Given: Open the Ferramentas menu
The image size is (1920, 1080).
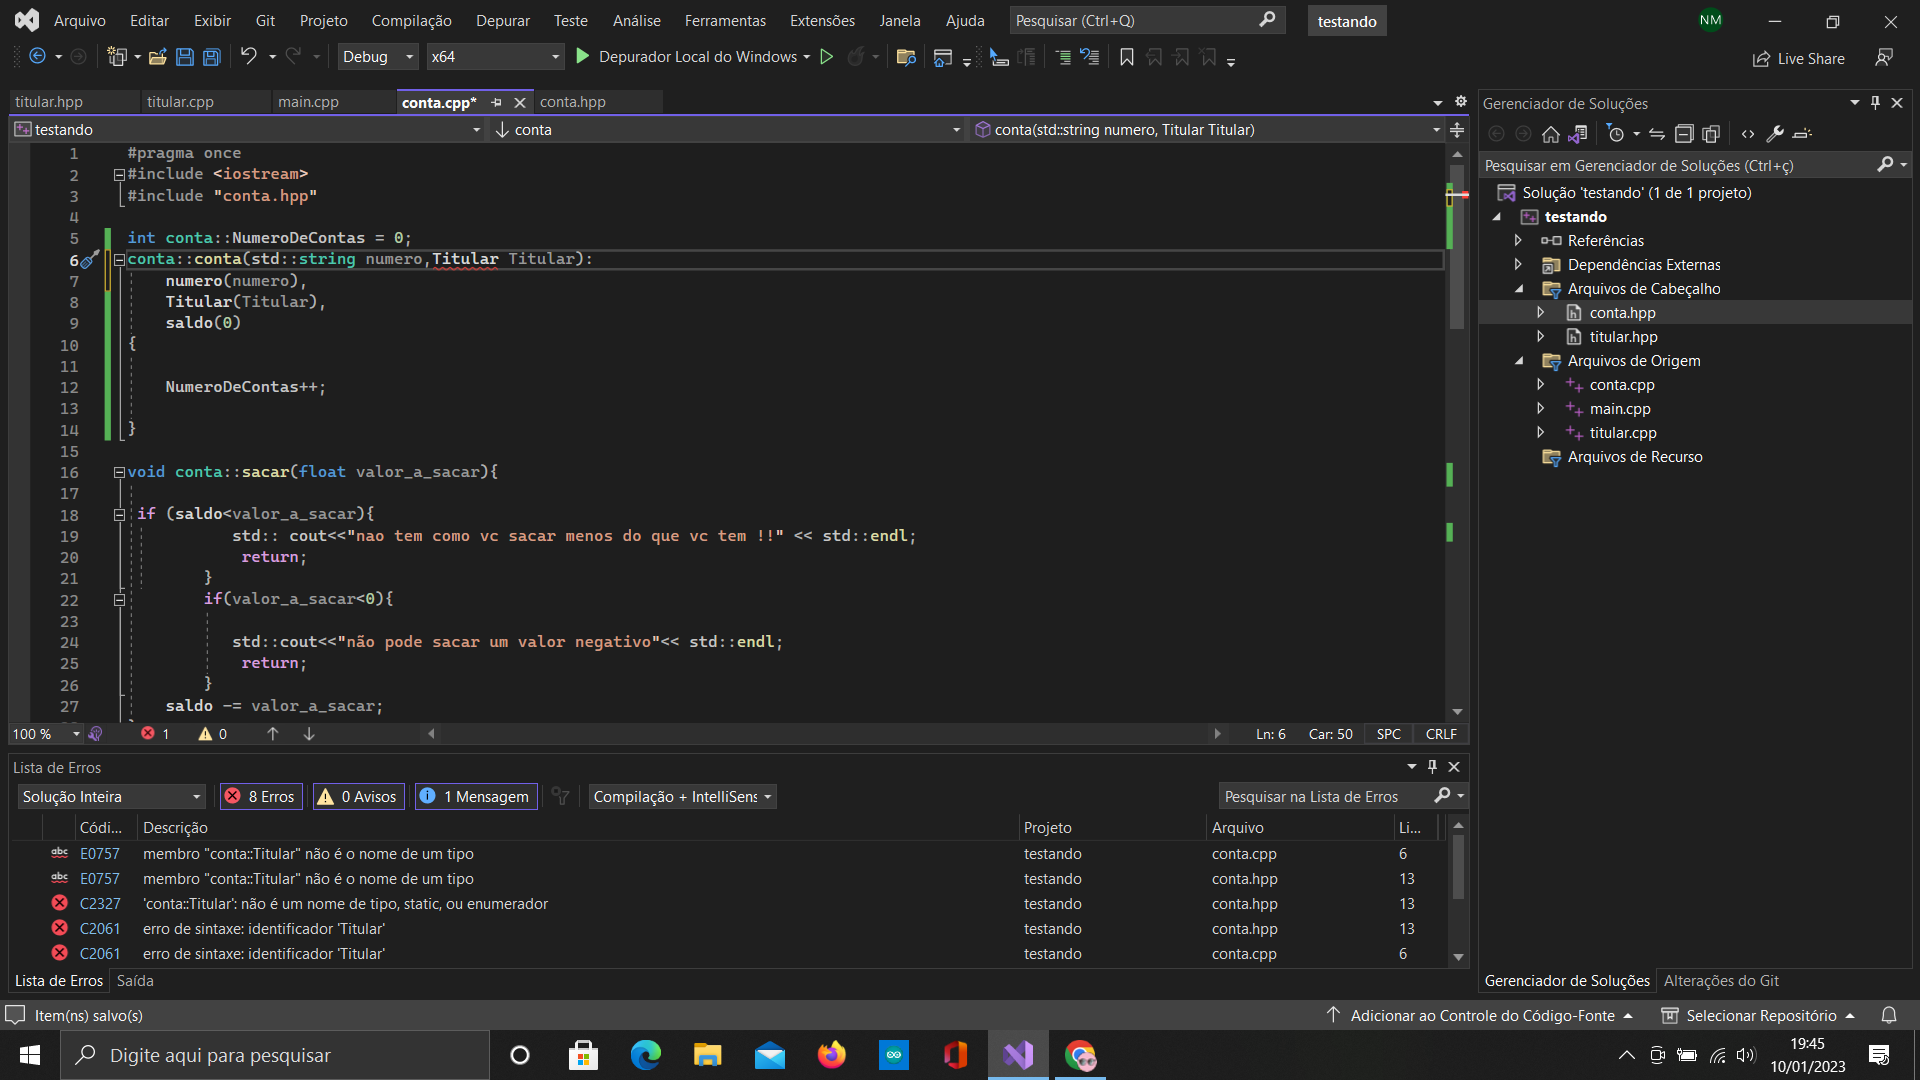Looking at the screenshot, I should coord(725,20).
